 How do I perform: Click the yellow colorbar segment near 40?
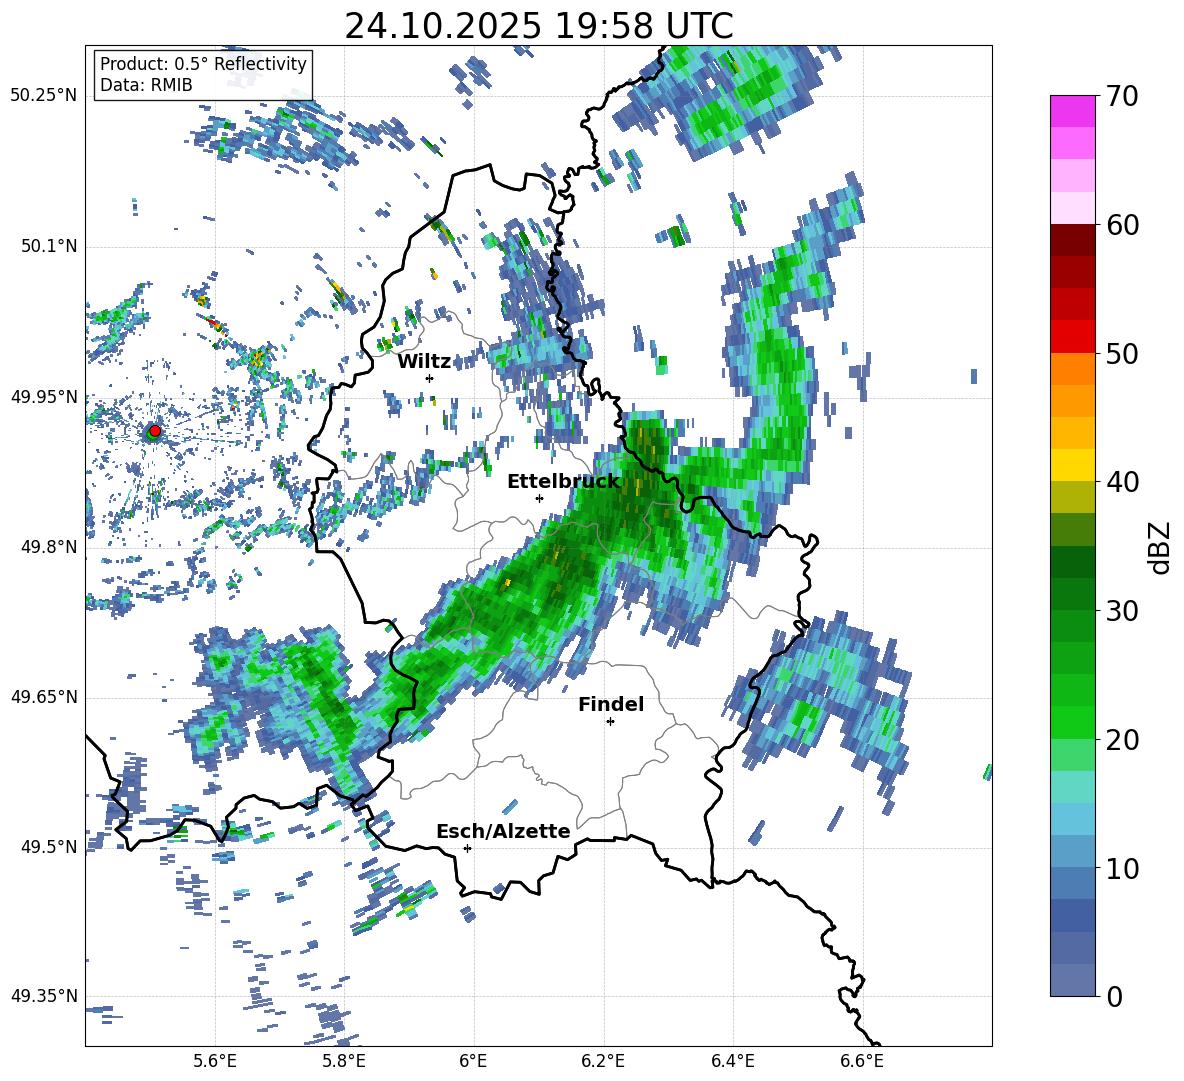point(1072,465)
